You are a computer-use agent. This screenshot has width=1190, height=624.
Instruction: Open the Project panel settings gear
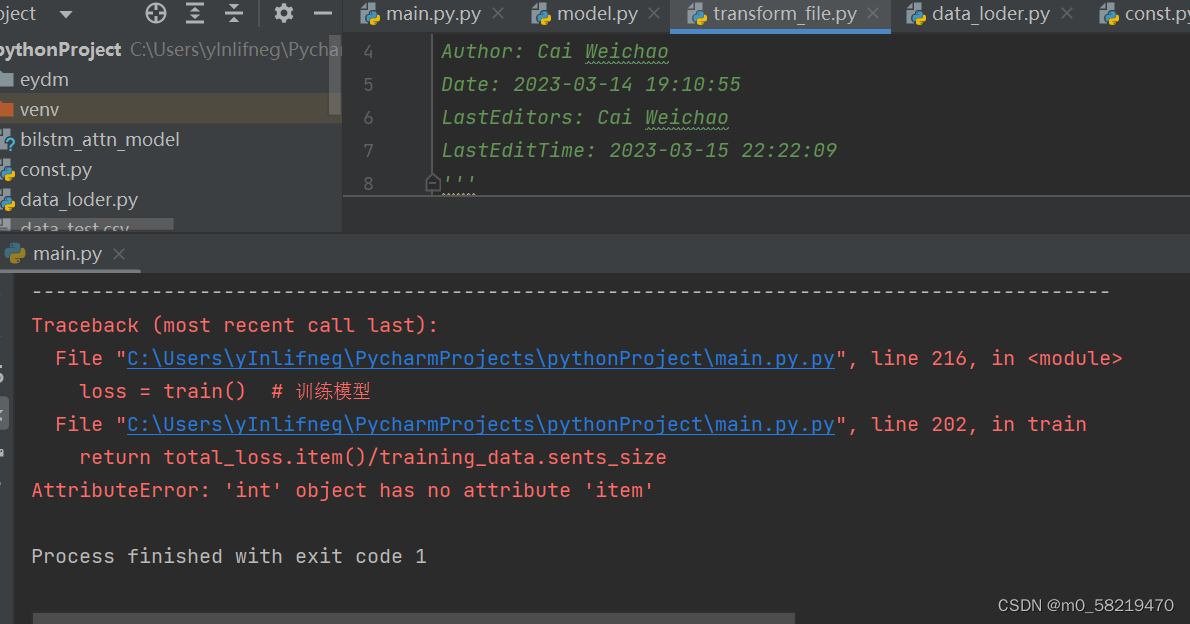point(283,14)
